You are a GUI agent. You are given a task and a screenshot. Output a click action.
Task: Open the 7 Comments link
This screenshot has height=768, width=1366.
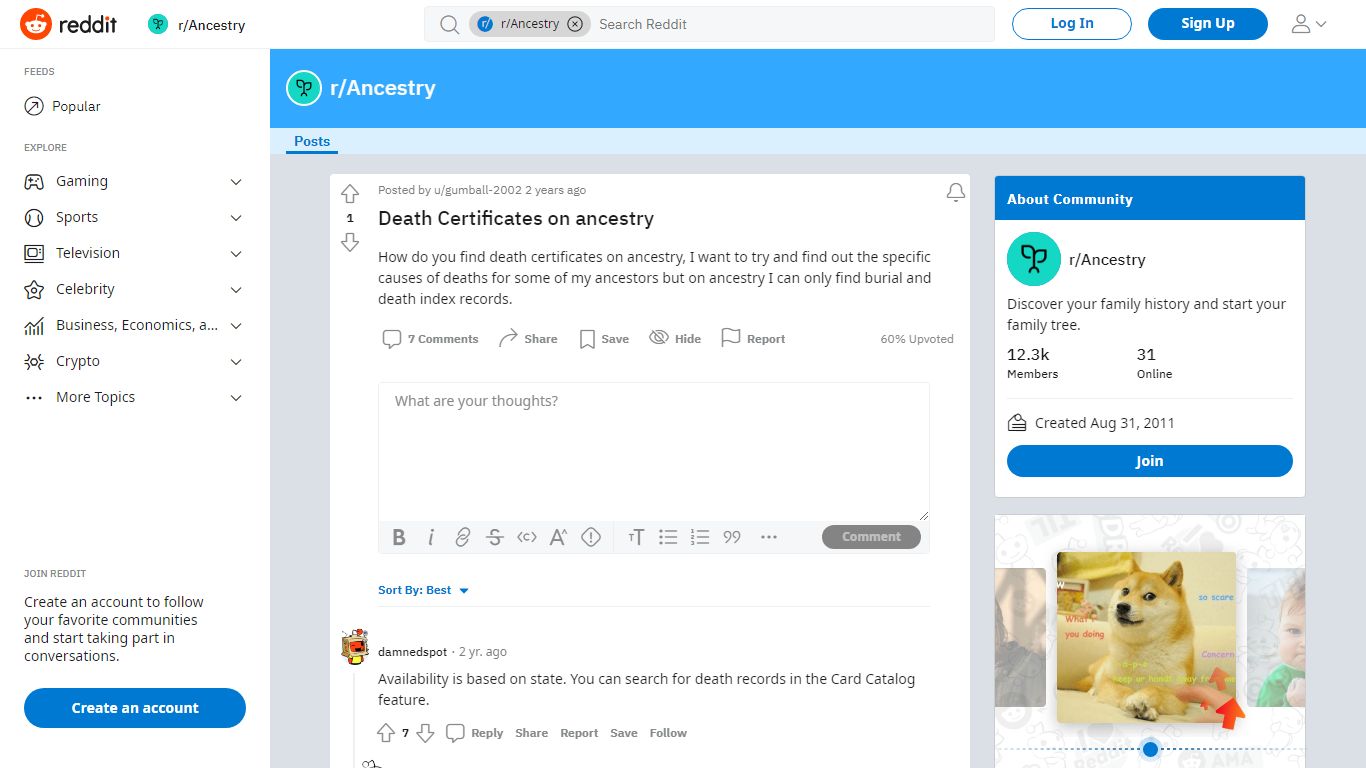431,339
